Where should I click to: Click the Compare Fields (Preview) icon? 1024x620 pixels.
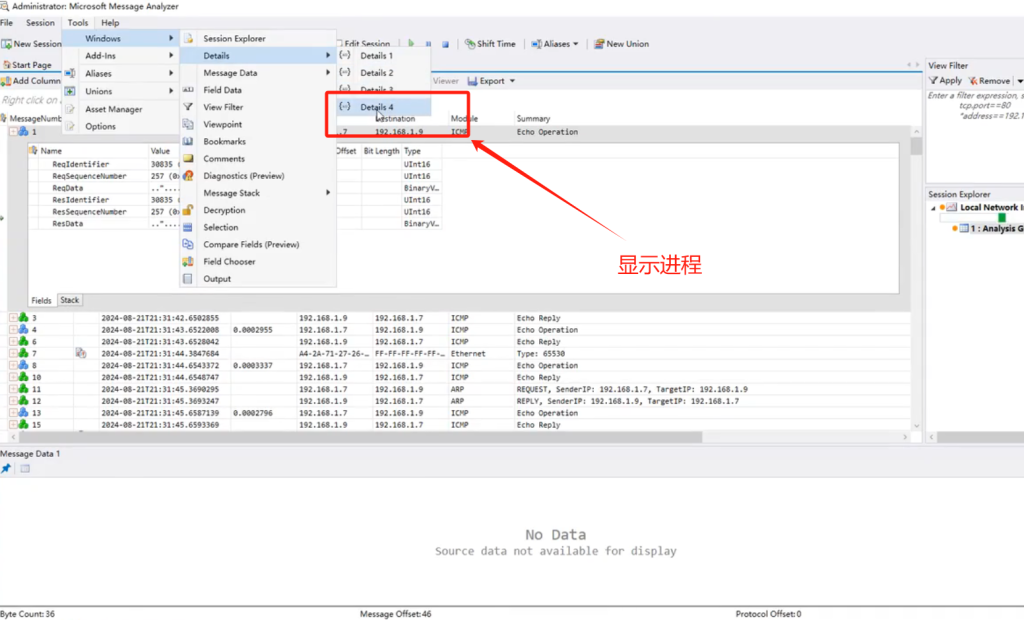click(188, 244)
